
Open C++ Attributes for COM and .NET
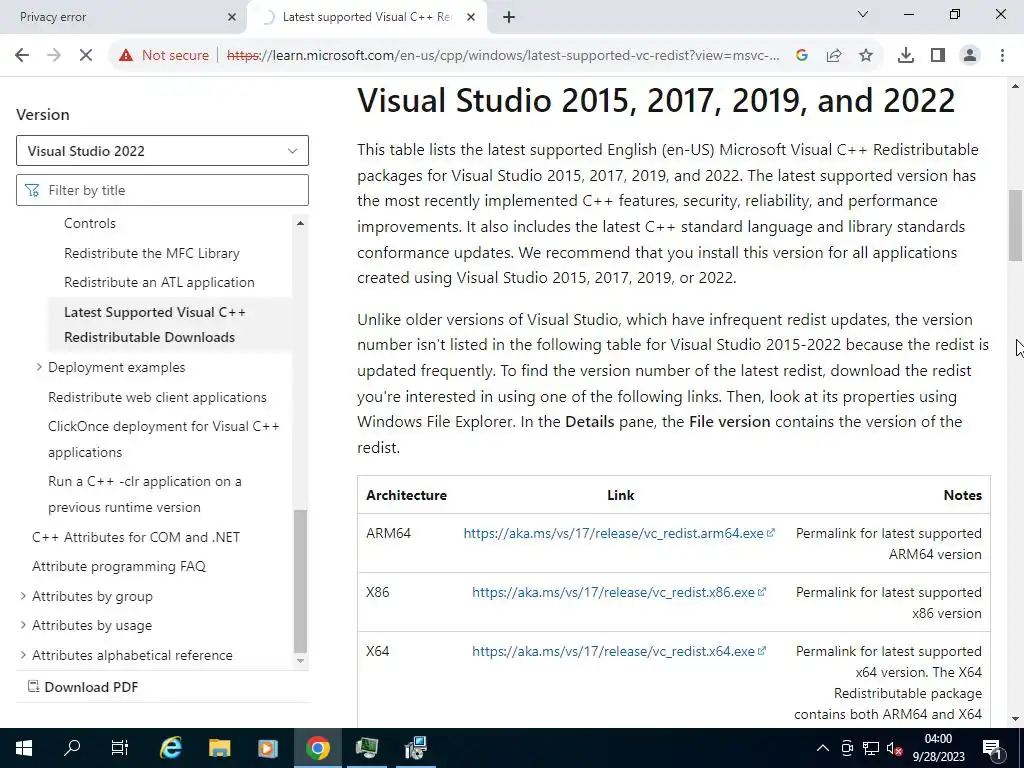[x=136, y=537]
